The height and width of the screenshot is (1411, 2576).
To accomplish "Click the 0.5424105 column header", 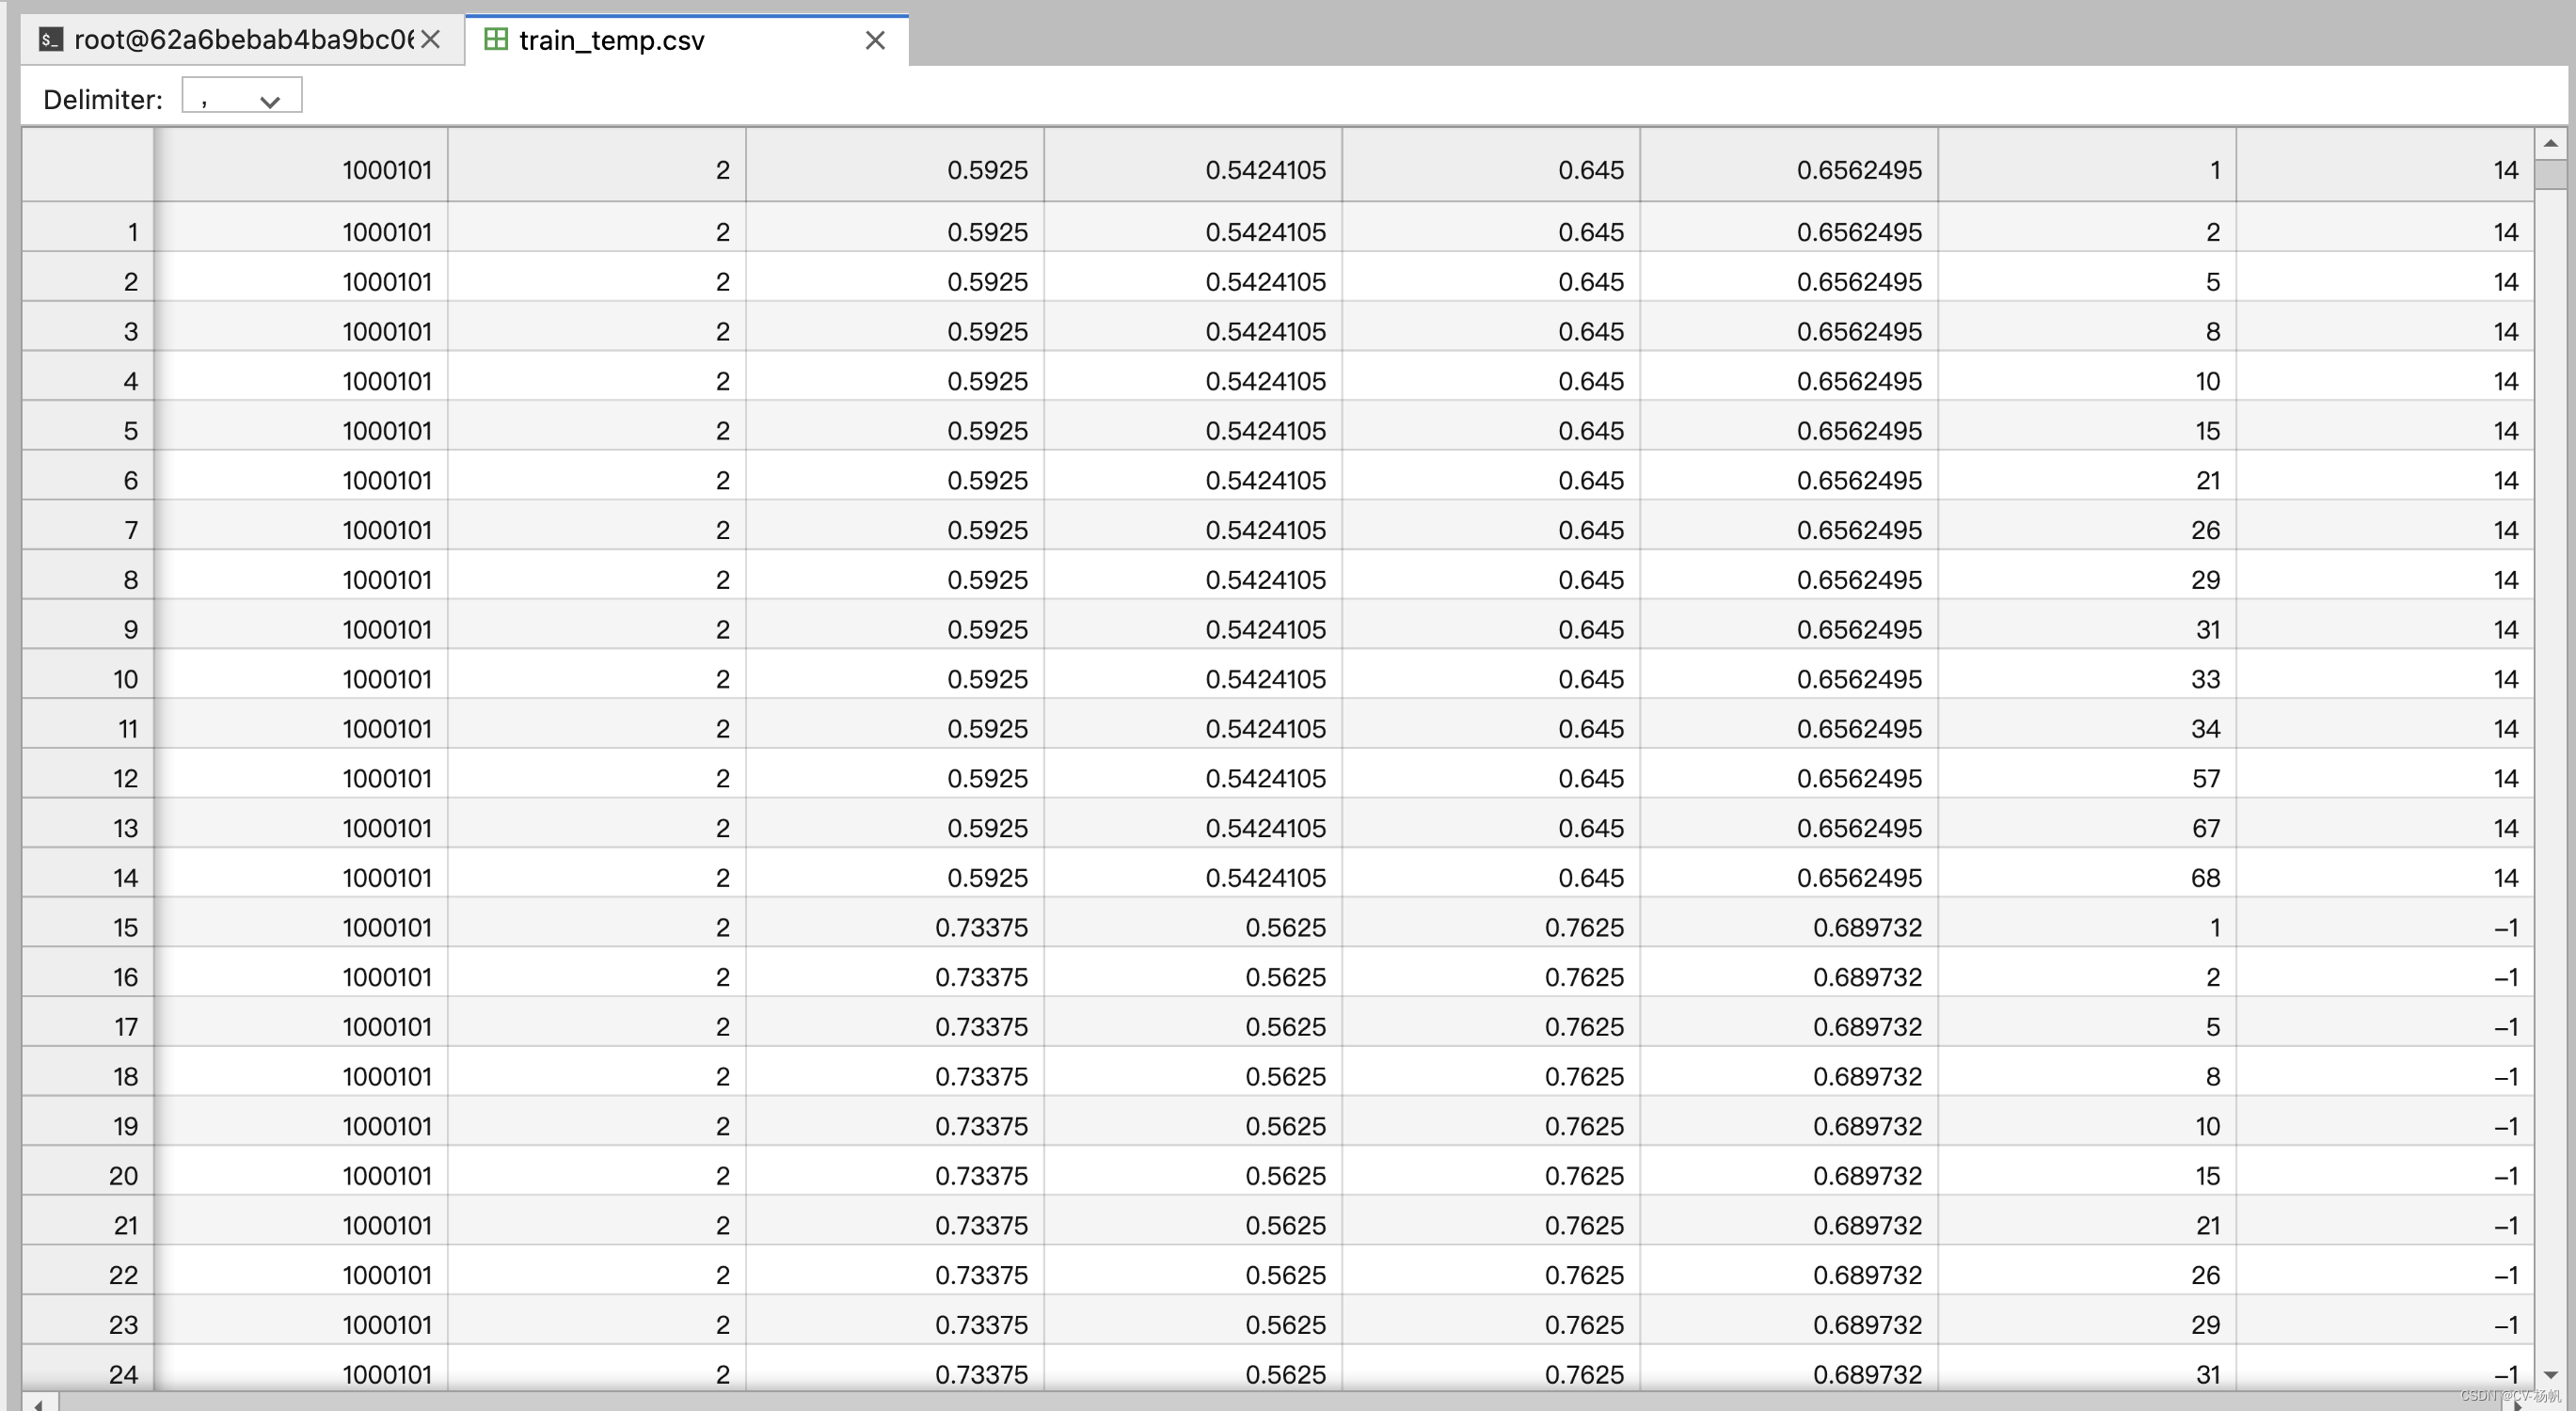I will tap(1193, 169).
